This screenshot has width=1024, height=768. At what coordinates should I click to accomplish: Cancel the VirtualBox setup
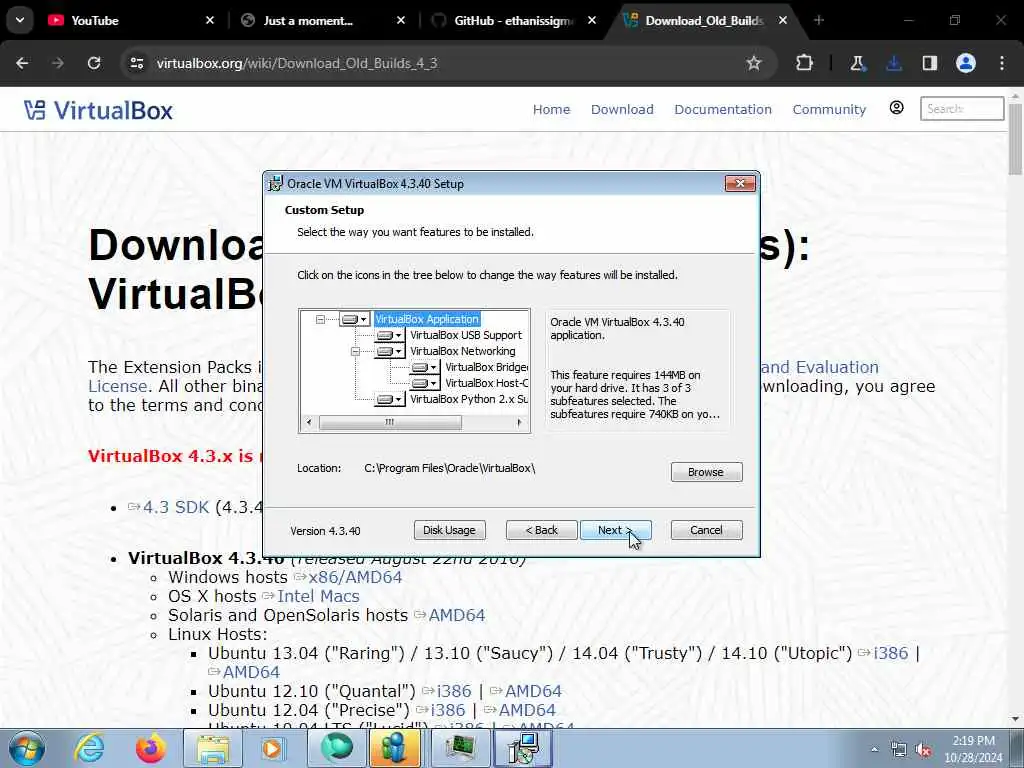coord(706,530)
